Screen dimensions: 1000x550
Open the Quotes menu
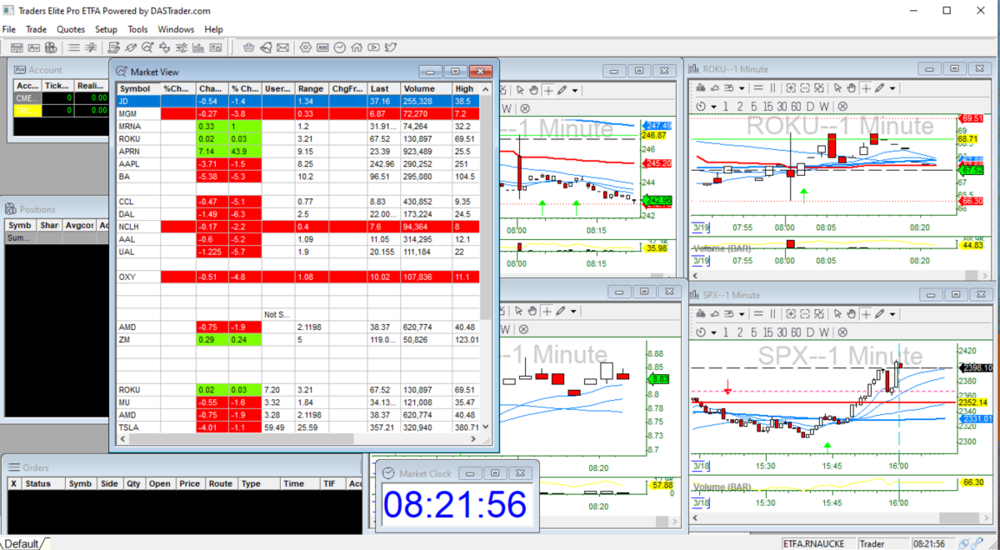click(x=71, y=30)
